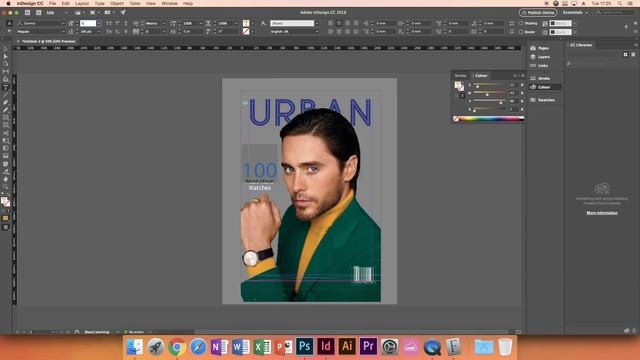The height and width of the screenshot is (360, 640).
Task: Open the Help menu
Action: point(188,3)
